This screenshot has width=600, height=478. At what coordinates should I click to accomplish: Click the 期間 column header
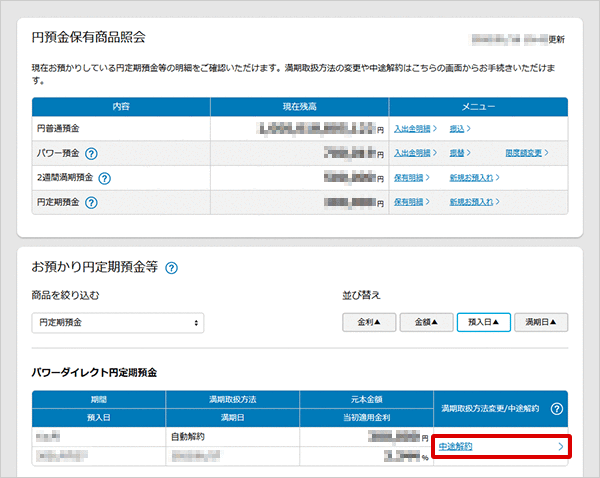[x=99, y=400]
